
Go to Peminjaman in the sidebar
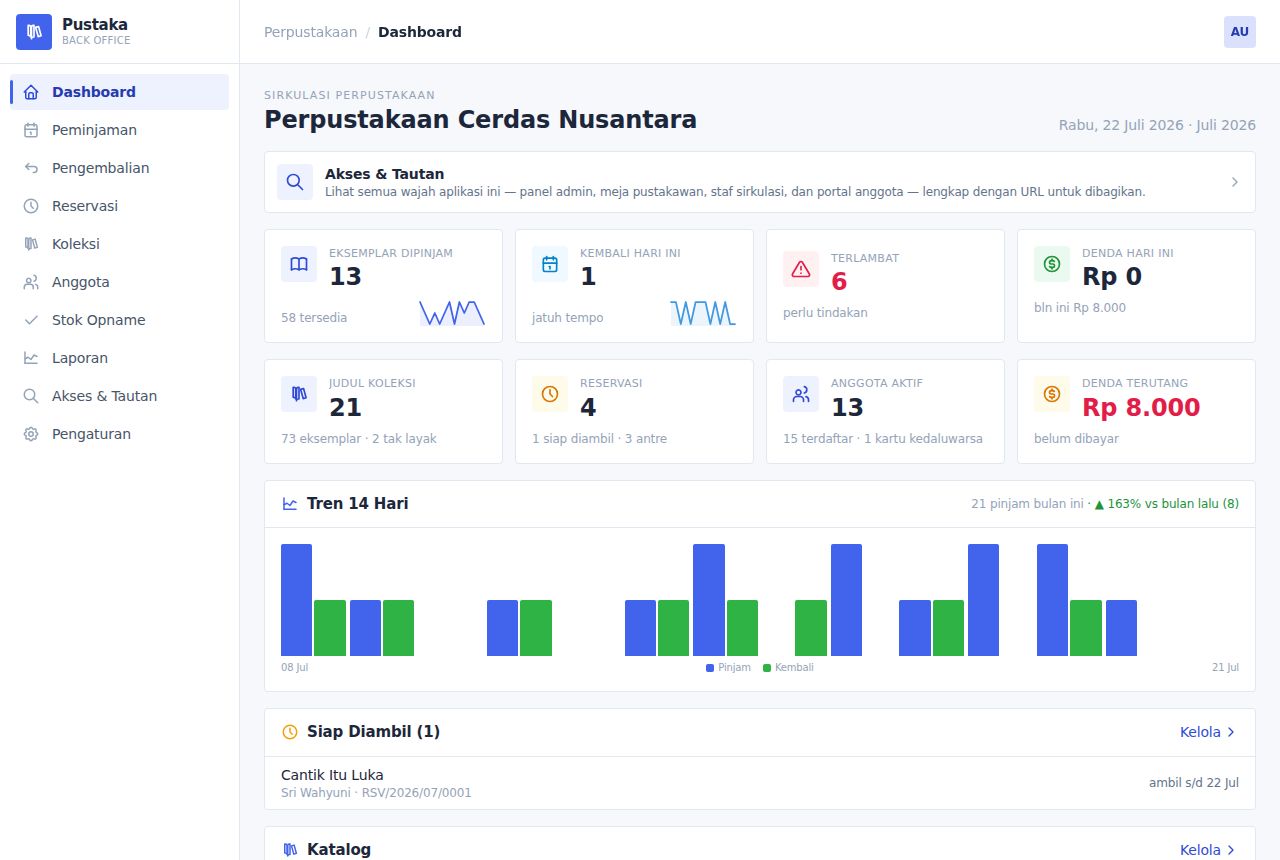click(x=119, y=130)
